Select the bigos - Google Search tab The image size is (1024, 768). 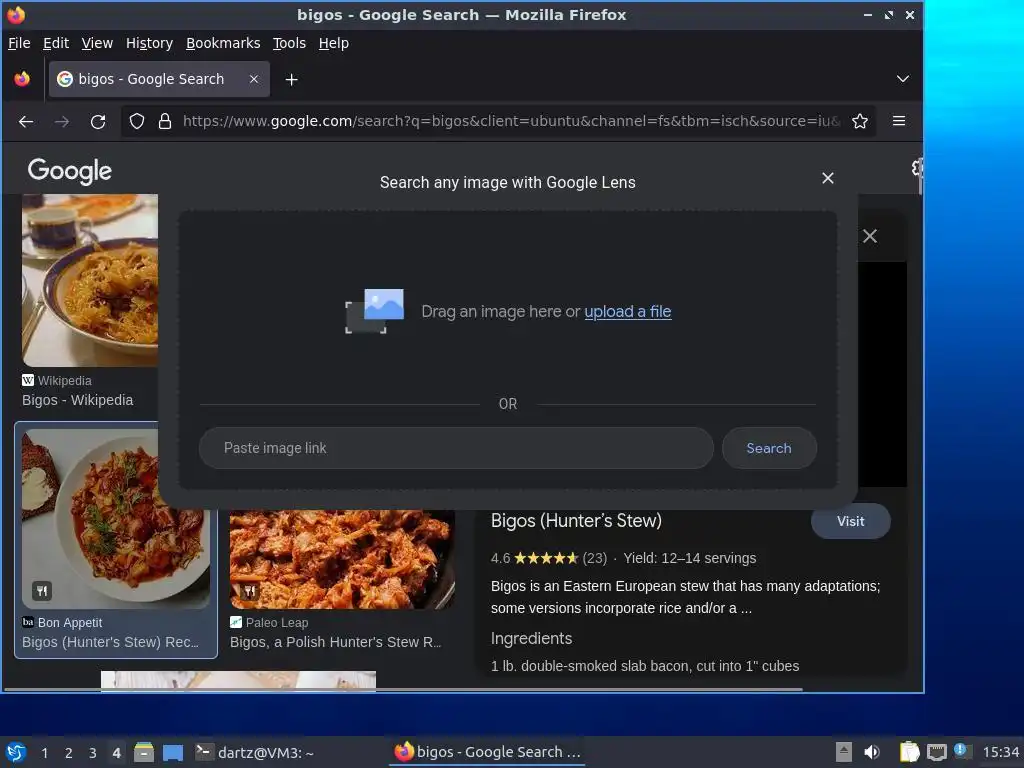tap(159, 79)
